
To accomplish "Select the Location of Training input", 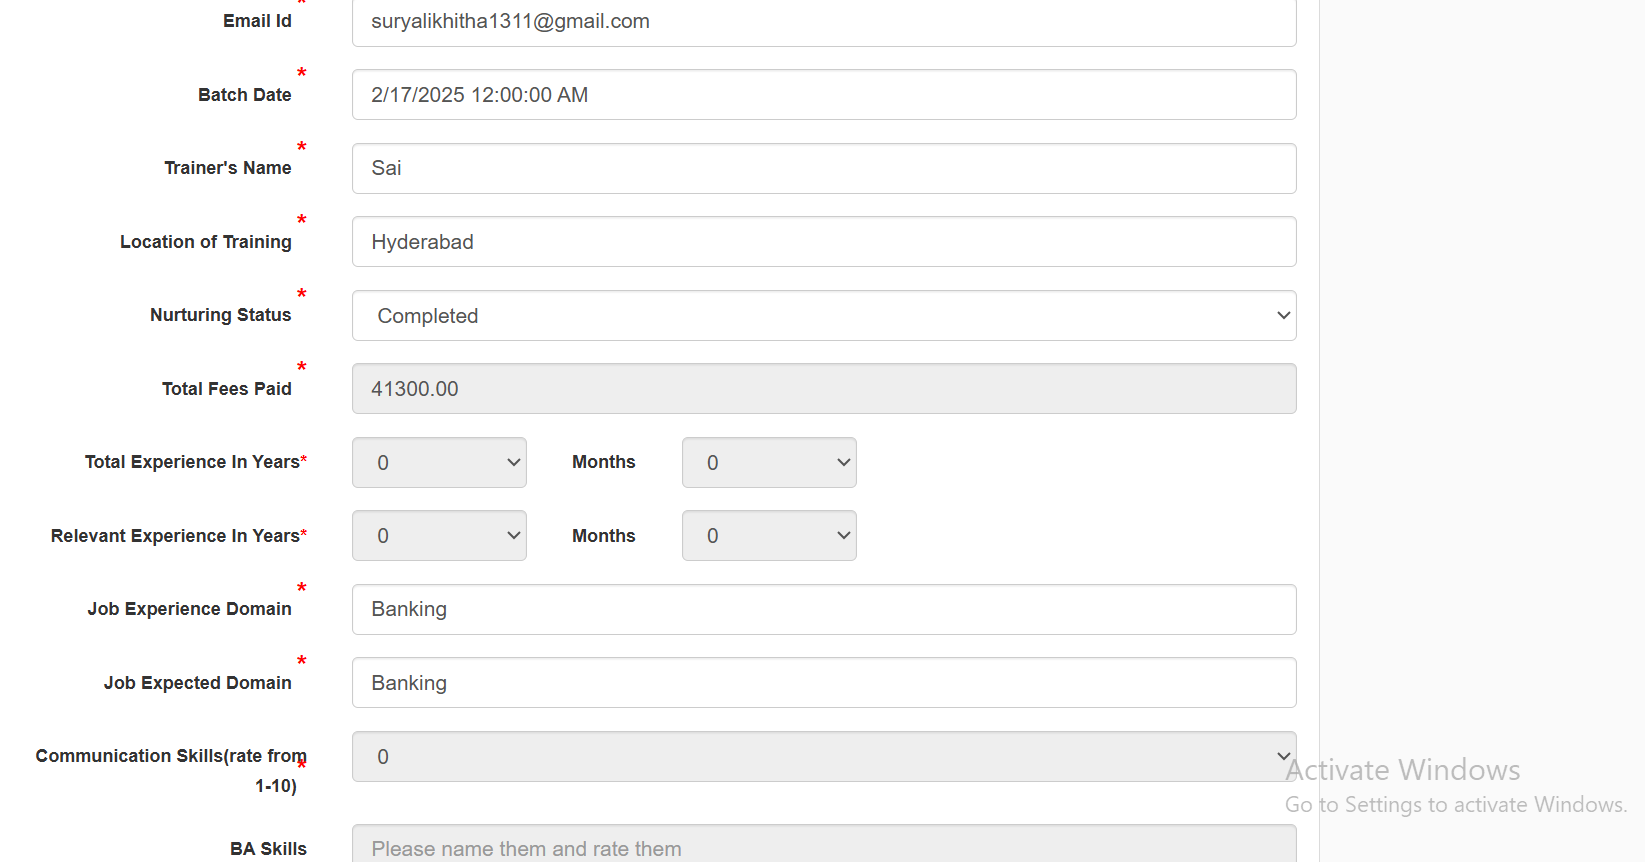I will (x=823, y=242).
